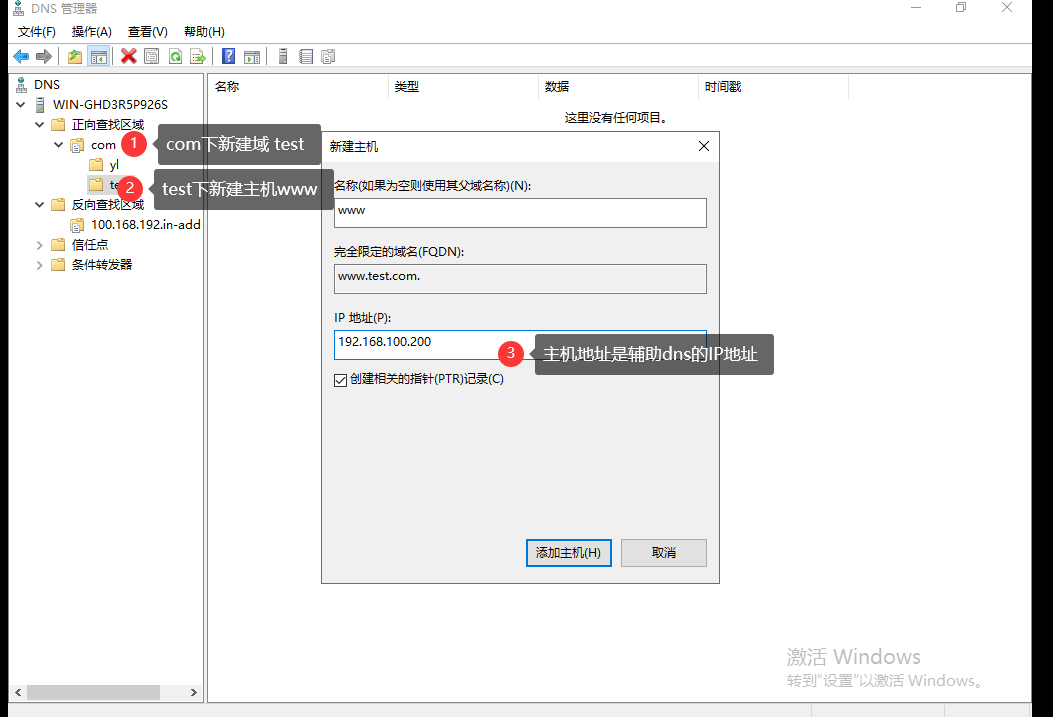Click the yellow folder icon in the toolbar

(75, 56)
